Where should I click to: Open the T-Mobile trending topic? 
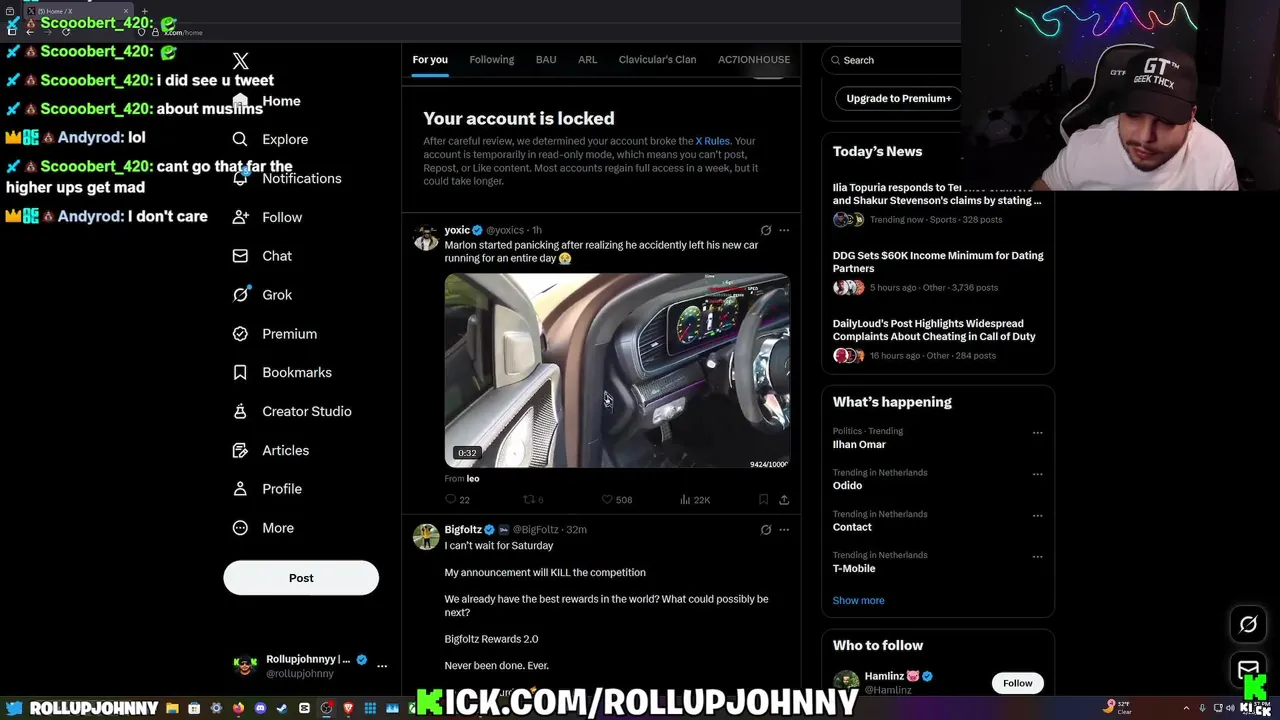(x=854, y=569)
